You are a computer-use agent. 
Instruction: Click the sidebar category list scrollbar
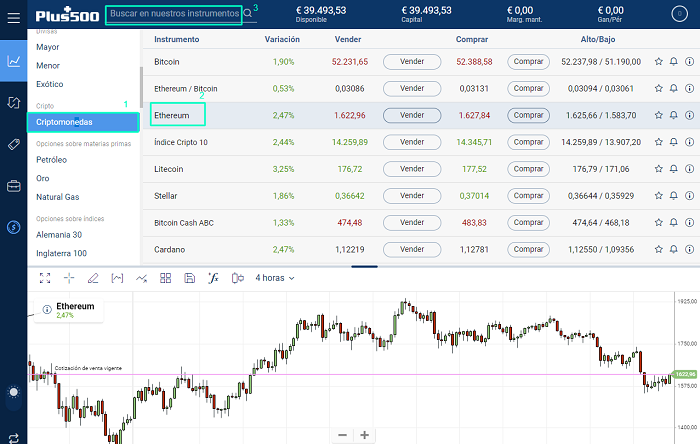click(x=141, y=87)
